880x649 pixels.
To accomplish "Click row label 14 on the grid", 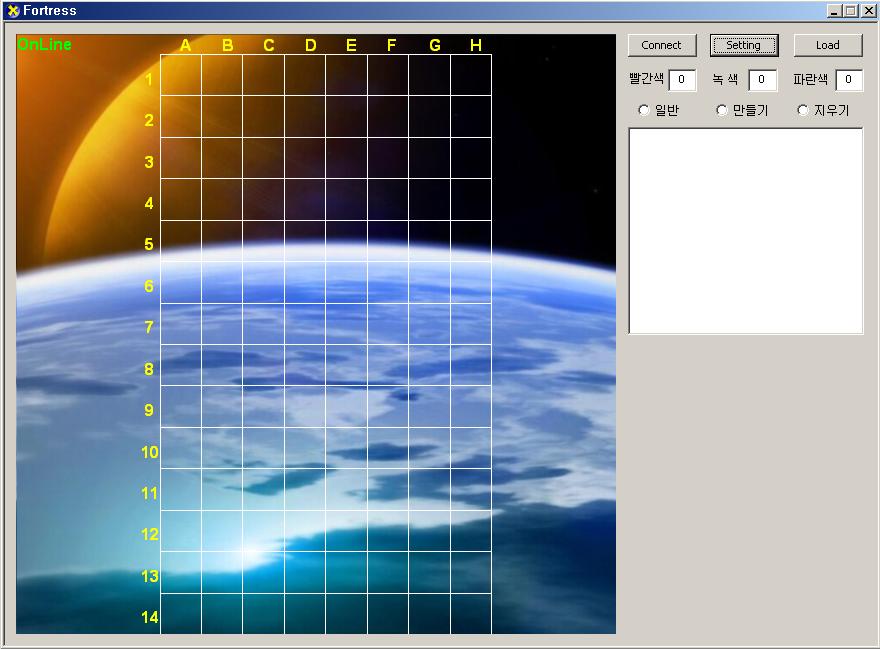I will [150, 617].
